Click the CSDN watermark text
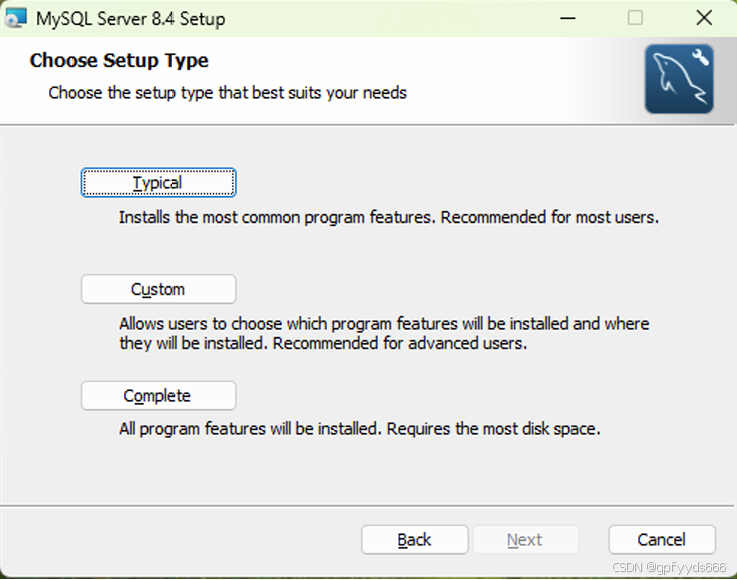This screenshot has width=737, height=580. click(669, 567)
